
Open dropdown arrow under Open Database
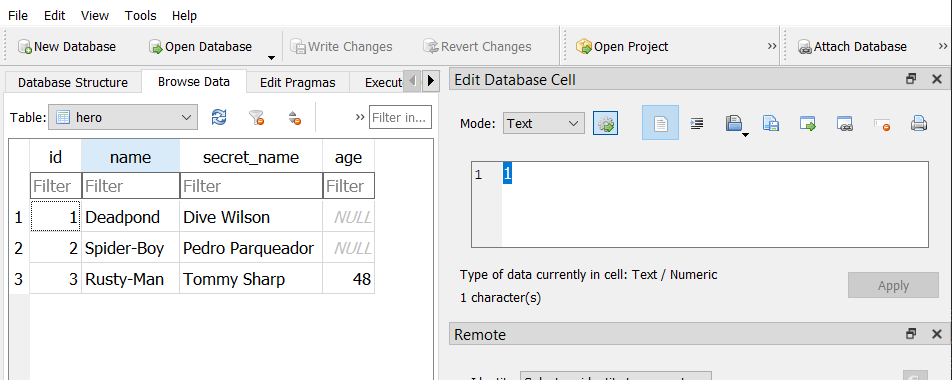[x=271, y=58]
